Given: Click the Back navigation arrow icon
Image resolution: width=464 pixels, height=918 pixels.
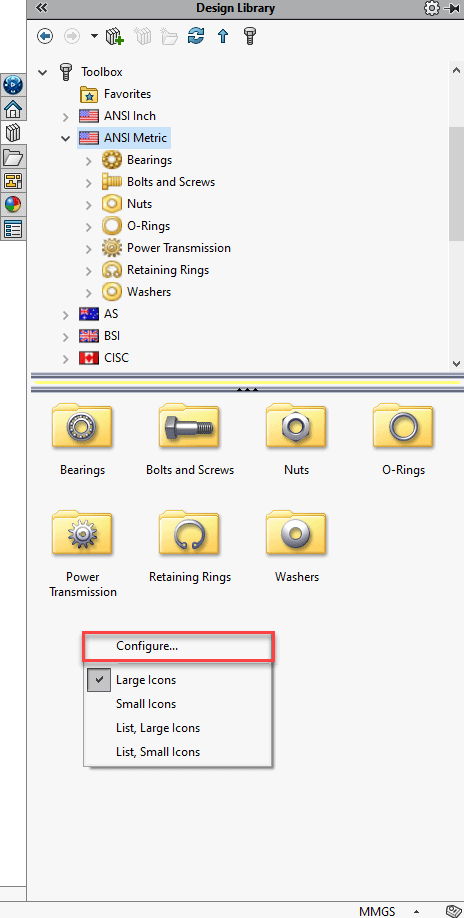Looking at the screenshot, I should point(44,36).
